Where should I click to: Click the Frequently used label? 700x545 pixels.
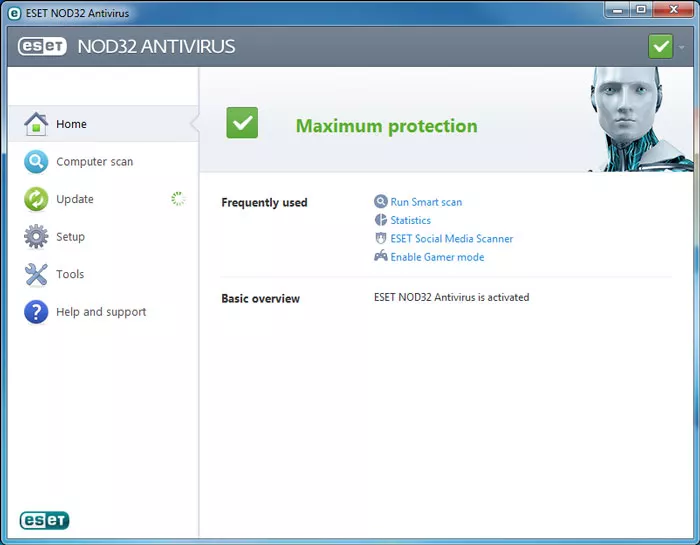click(x=264, y=203)
